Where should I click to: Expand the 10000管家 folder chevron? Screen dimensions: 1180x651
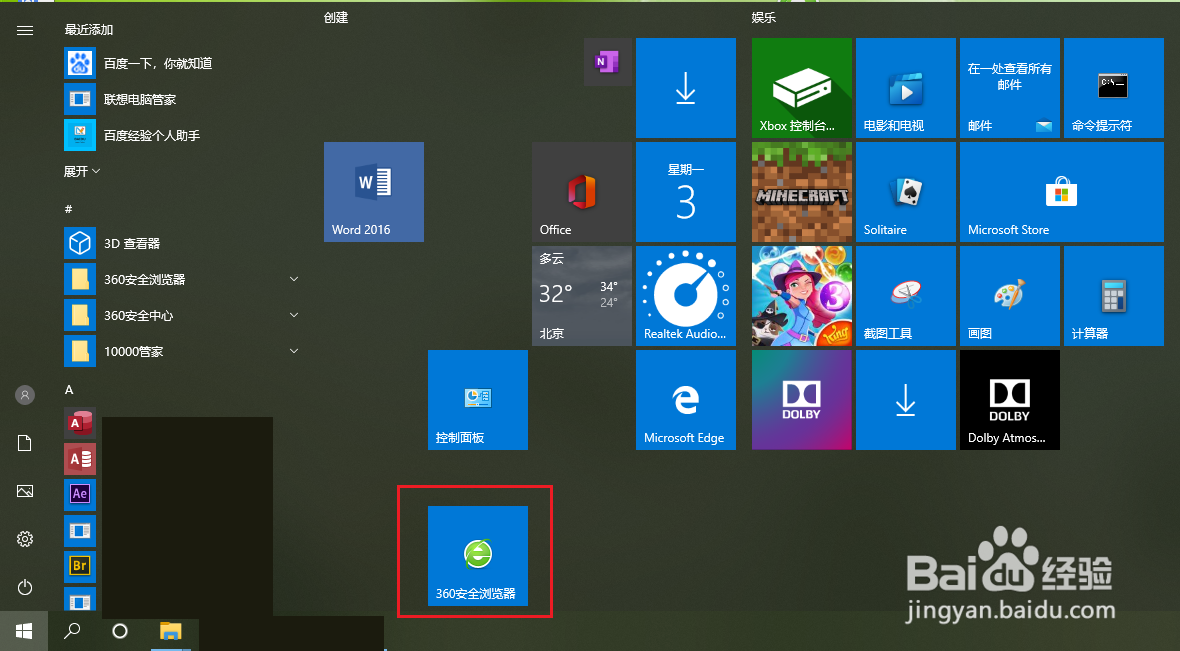(x=293, y=351)
